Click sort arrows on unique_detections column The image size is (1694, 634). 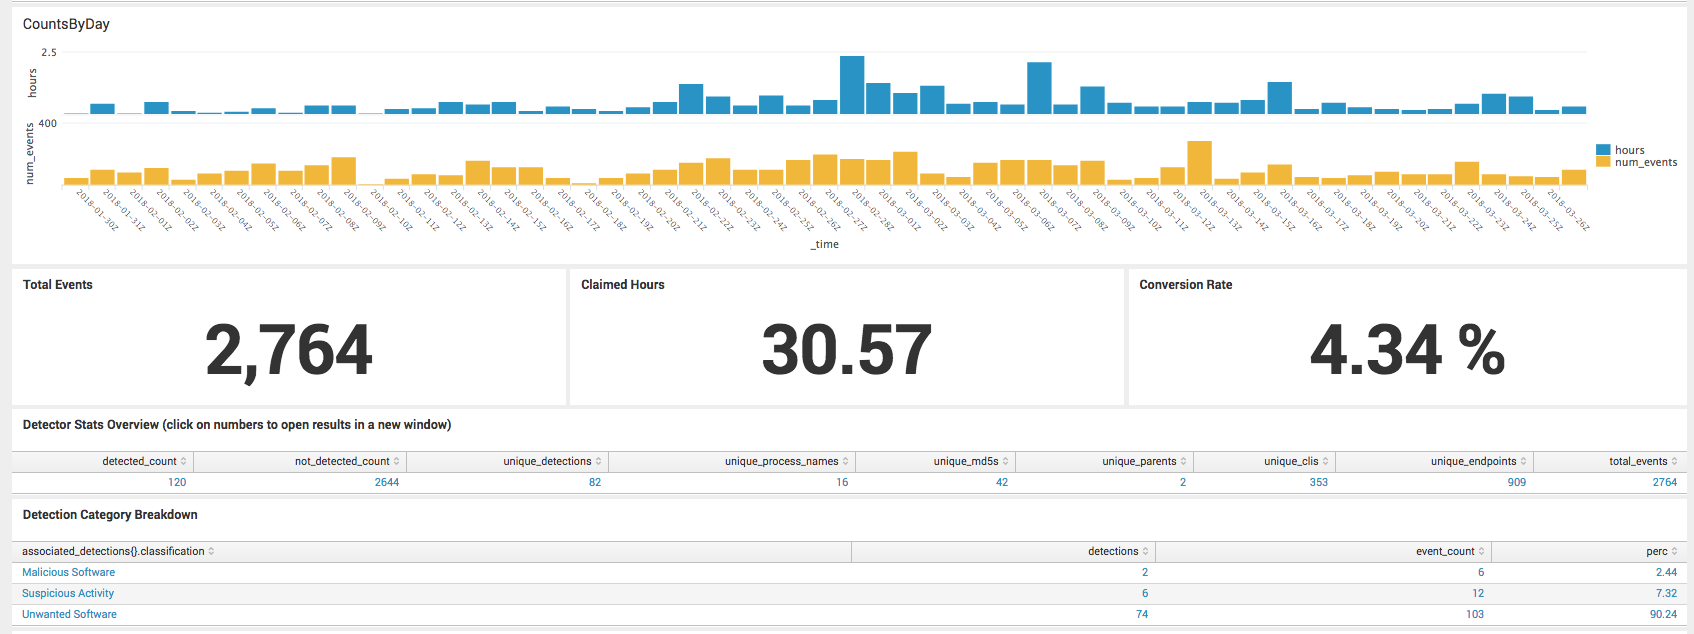point(599,461)
